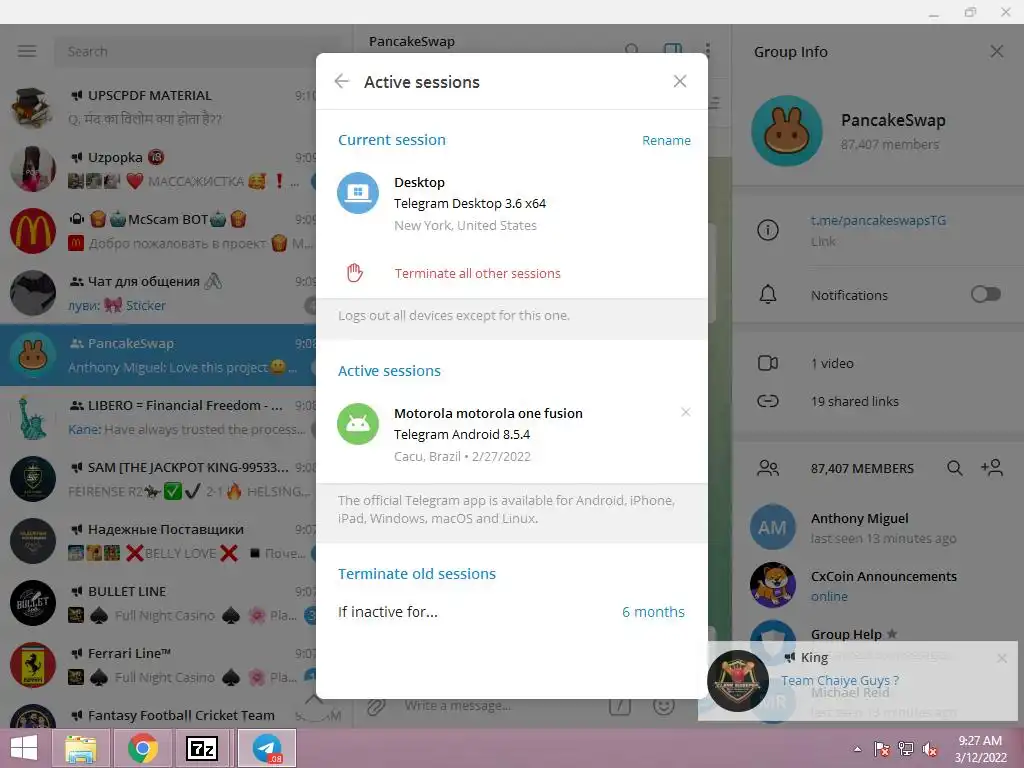Click Terminate all other sessions

tap(477, 273)
